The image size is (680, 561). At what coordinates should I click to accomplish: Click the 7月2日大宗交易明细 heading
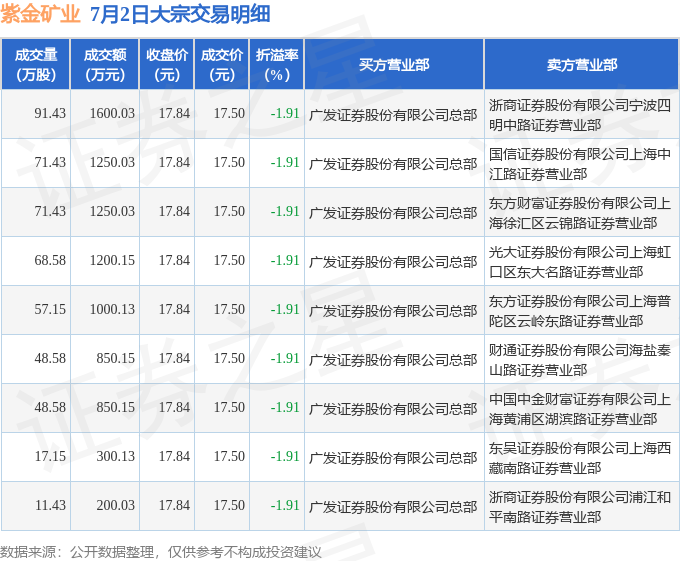click(180, 14)
